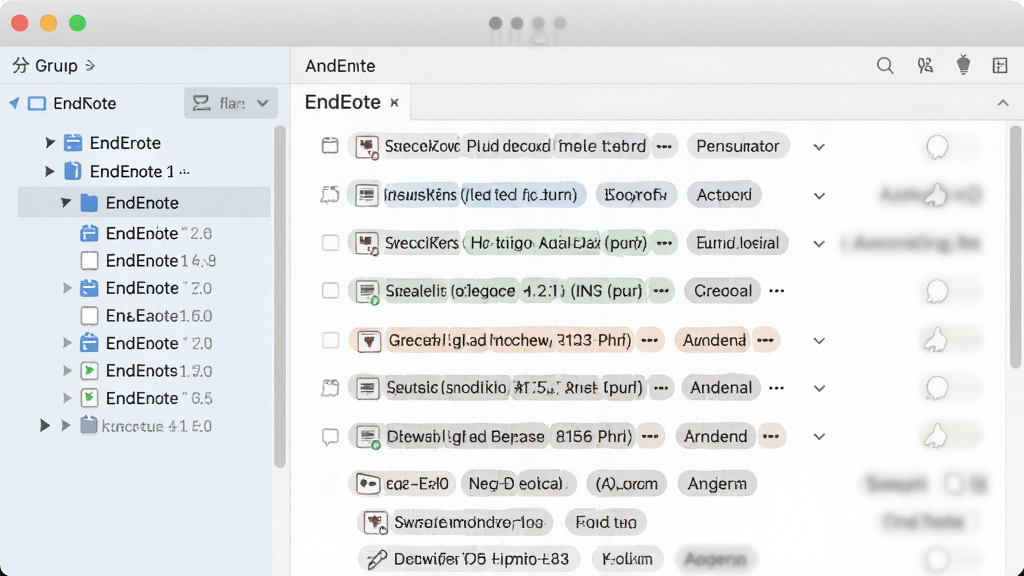This screenshot has width=1024, height=576.
Task: Check the box on the Seutsic row
Action: 330,388
